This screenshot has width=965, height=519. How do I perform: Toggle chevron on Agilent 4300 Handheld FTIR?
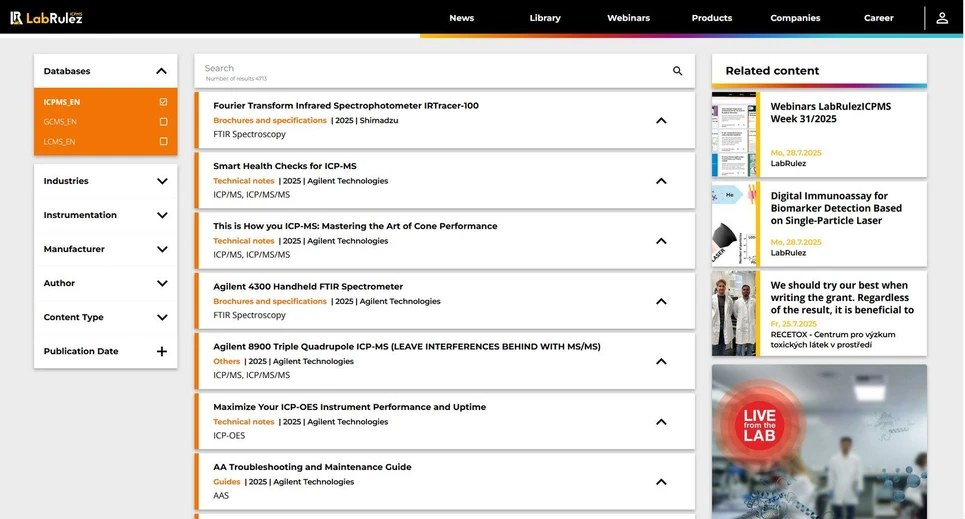(661, 302)
